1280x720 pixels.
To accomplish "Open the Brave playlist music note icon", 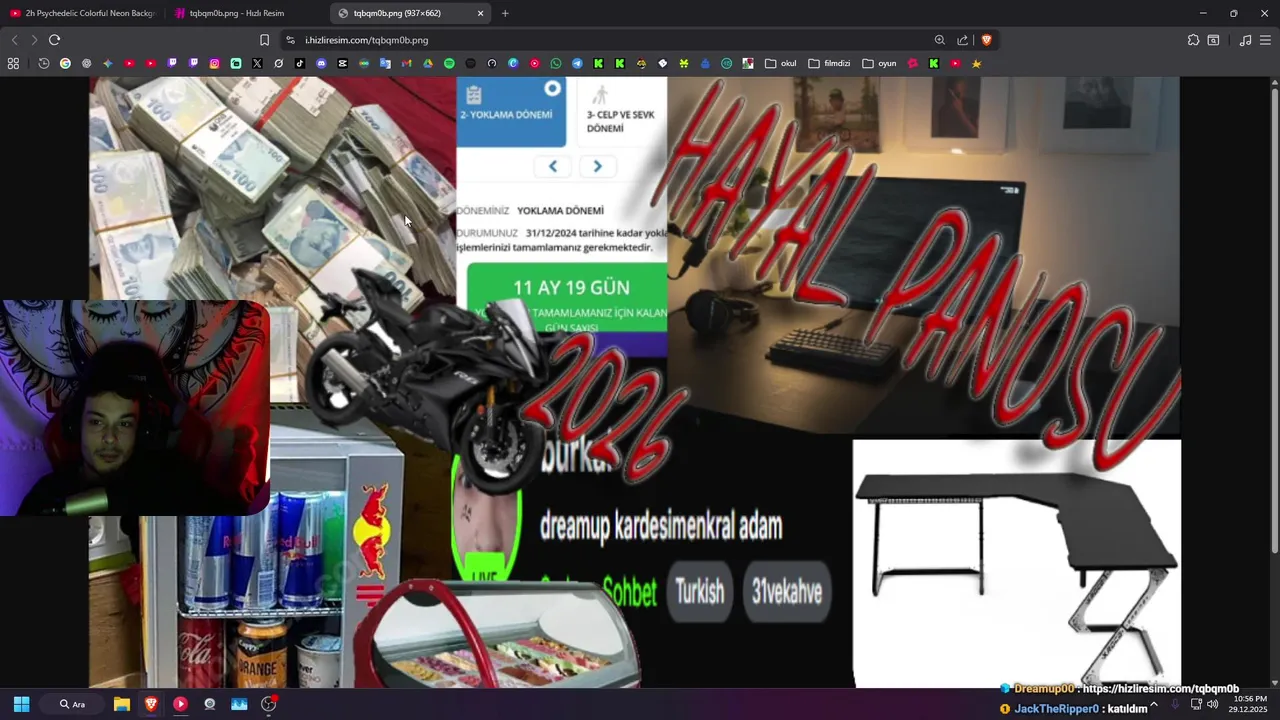I will 1245,40.
